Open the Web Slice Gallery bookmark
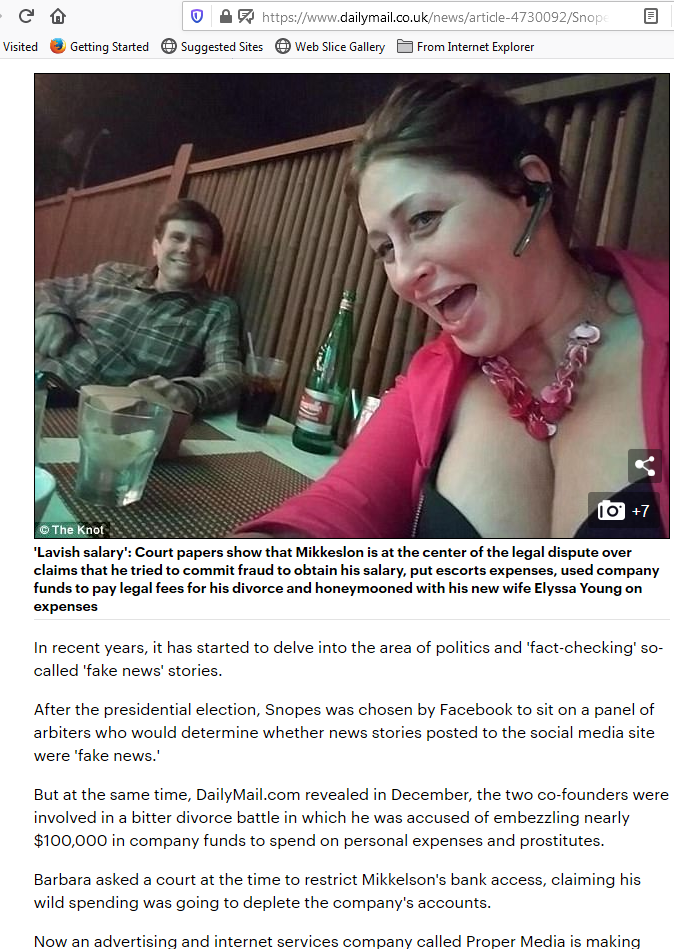This screenshot has width=674, height=949. click(330, 47)
